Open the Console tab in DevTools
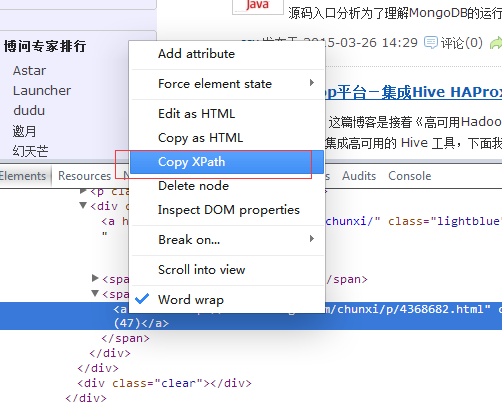The width and height of the screenshot is (502, 402). point(410,176)
